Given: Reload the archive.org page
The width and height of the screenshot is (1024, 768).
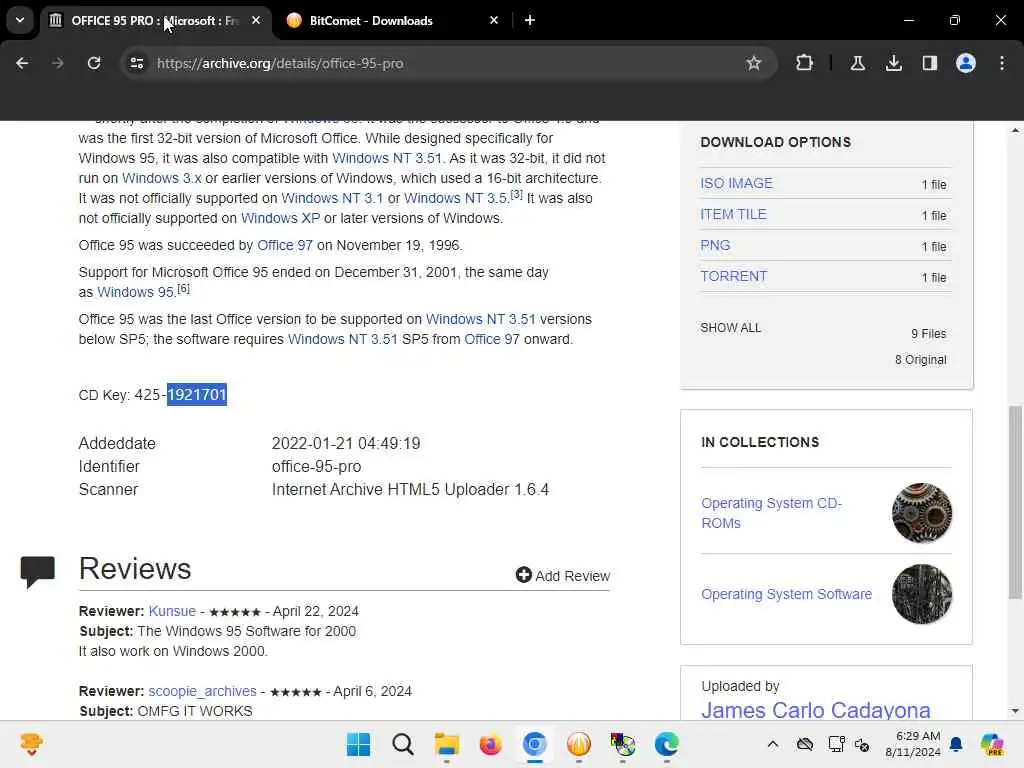Looking at the screenshot, I should (94, 63).
